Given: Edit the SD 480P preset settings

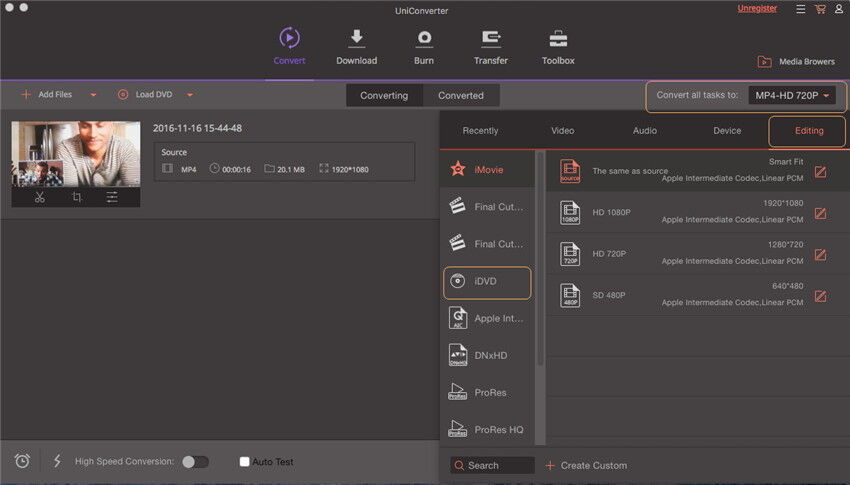Looking at the screenshot, I should 820,296.
